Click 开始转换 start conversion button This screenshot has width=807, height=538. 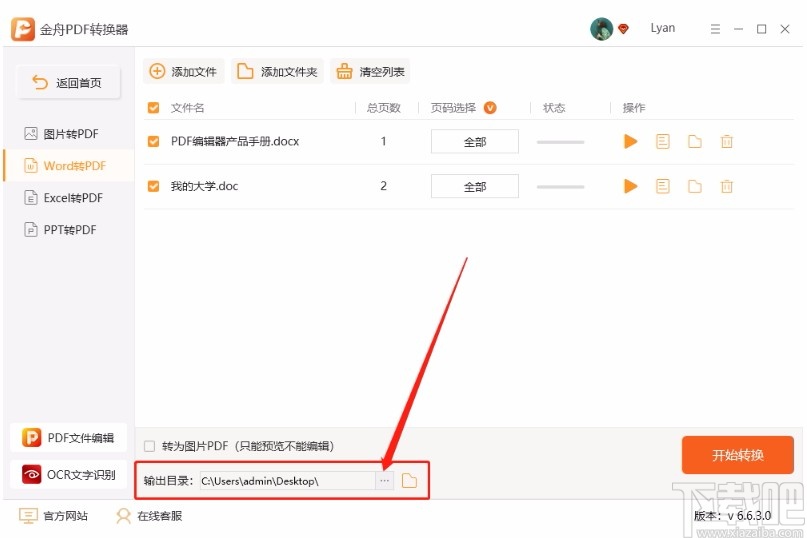coord(738,455)
